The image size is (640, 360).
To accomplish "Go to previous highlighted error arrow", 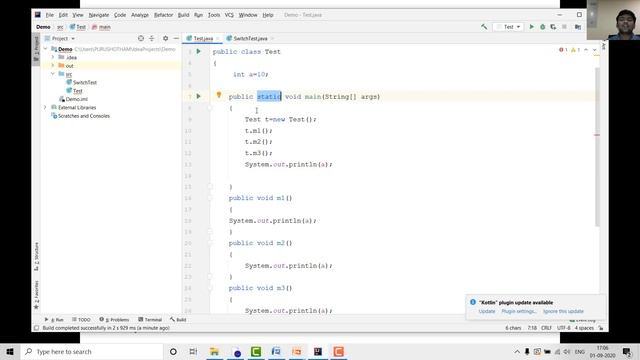I will 586,50.
